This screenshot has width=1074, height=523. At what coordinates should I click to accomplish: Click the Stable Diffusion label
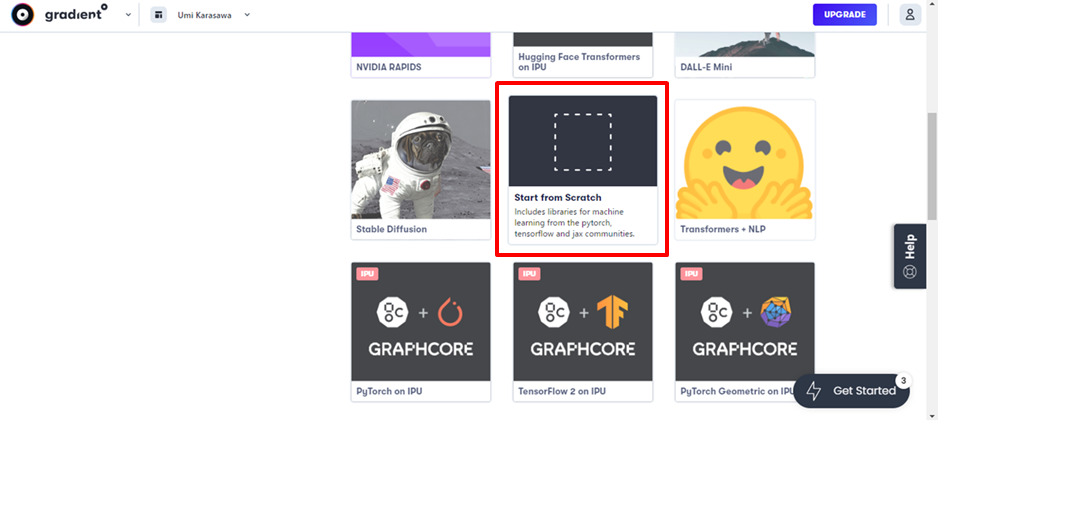click(391, 229)
